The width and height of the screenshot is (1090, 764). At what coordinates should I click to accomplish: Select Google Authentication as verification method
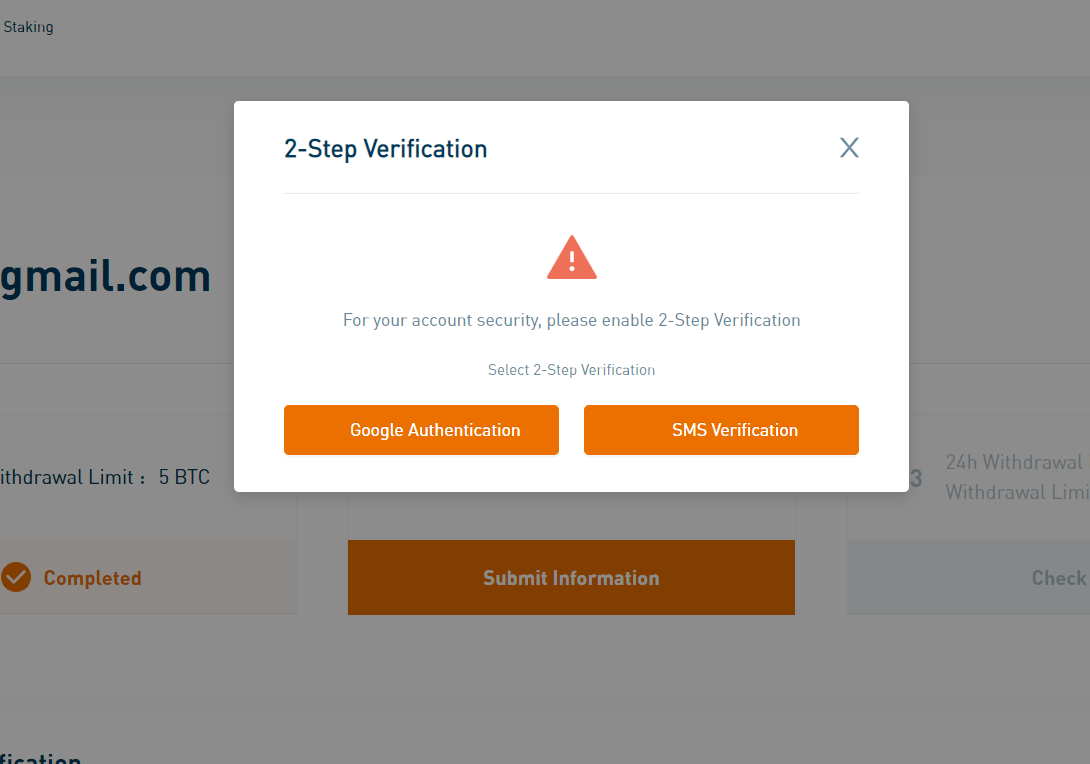421,429
